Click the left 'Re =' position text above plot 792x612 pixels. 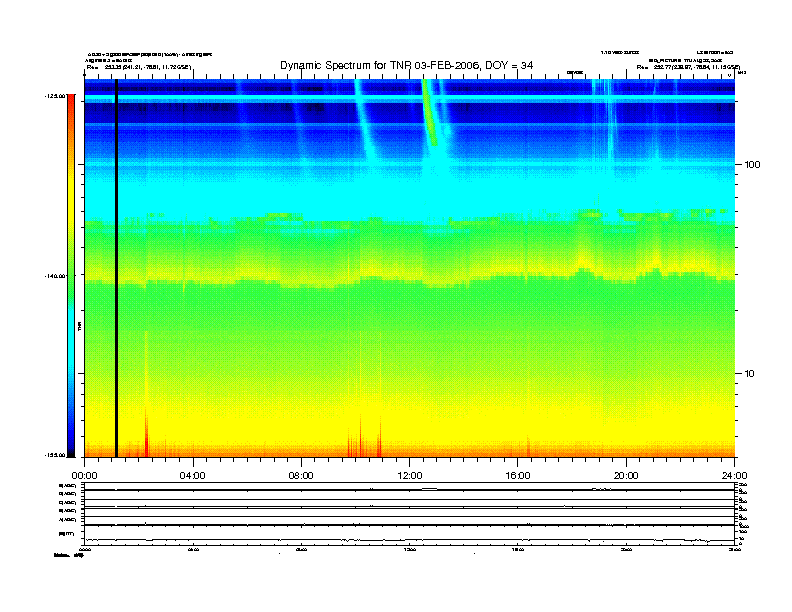tap(139, 67)
